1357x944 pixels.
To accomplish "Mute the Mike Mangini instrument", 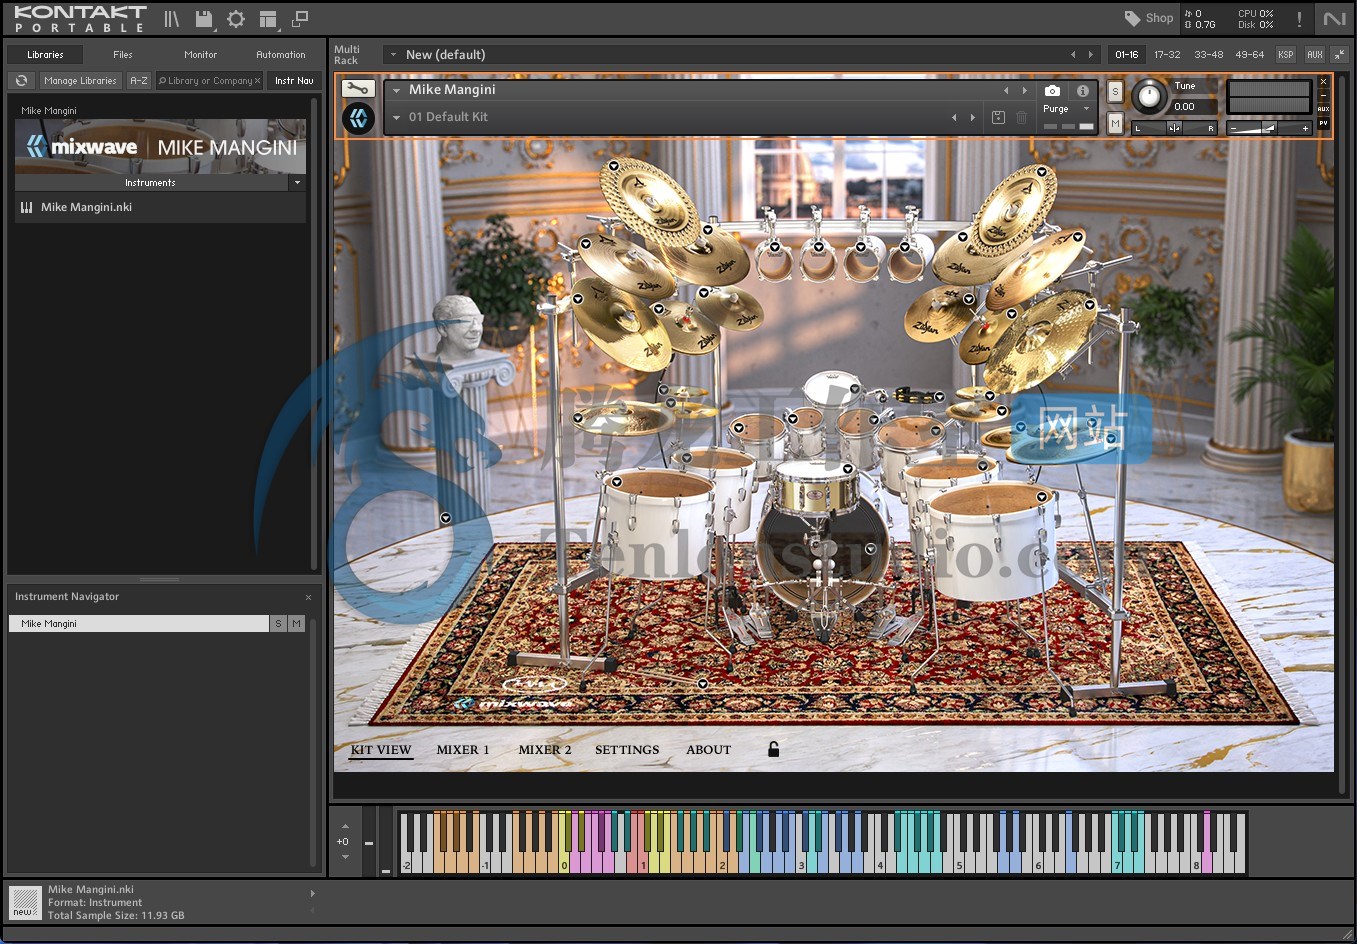I will pyautogui.click(x=1115, y=124).
